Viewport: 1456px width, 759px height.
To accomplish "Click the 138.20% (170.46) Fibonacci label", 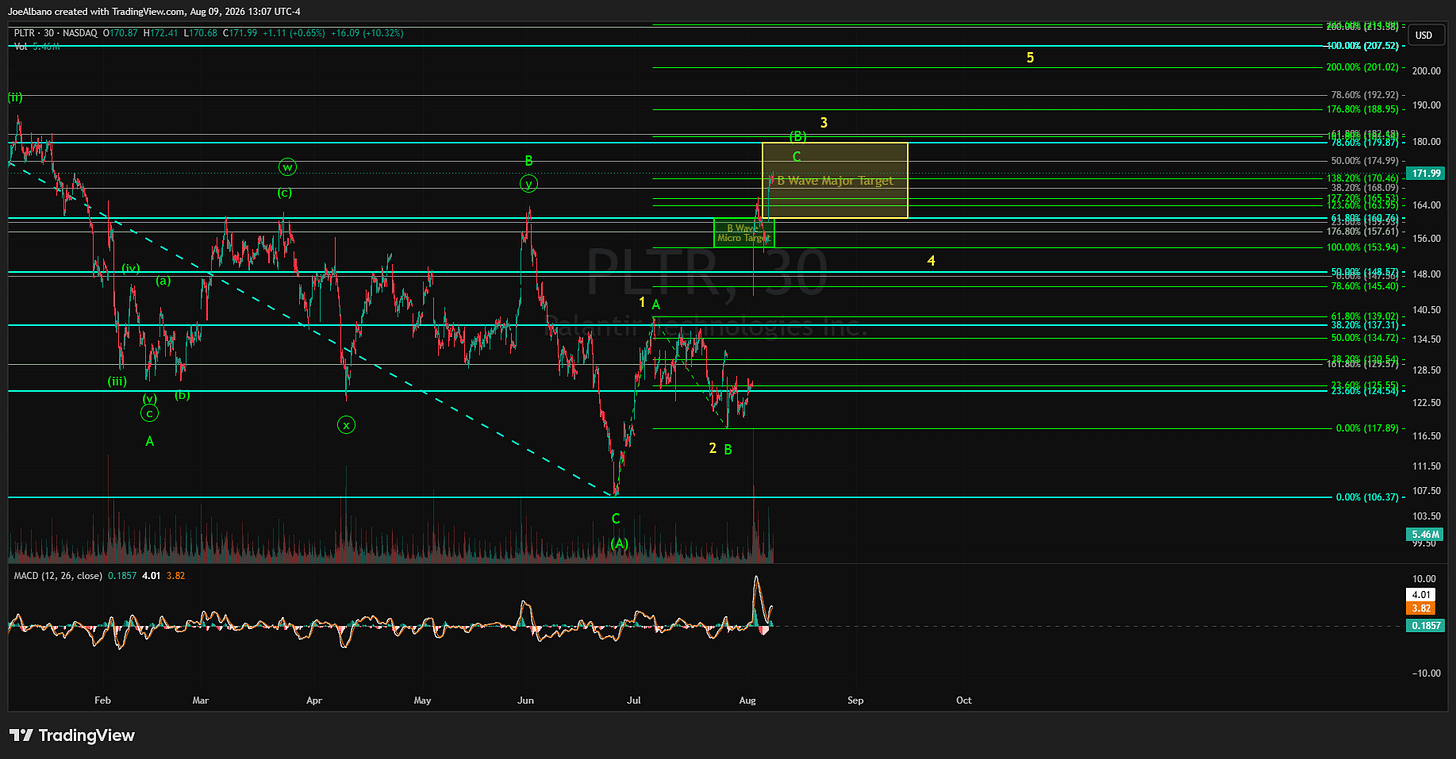I will click(1360, 178).
